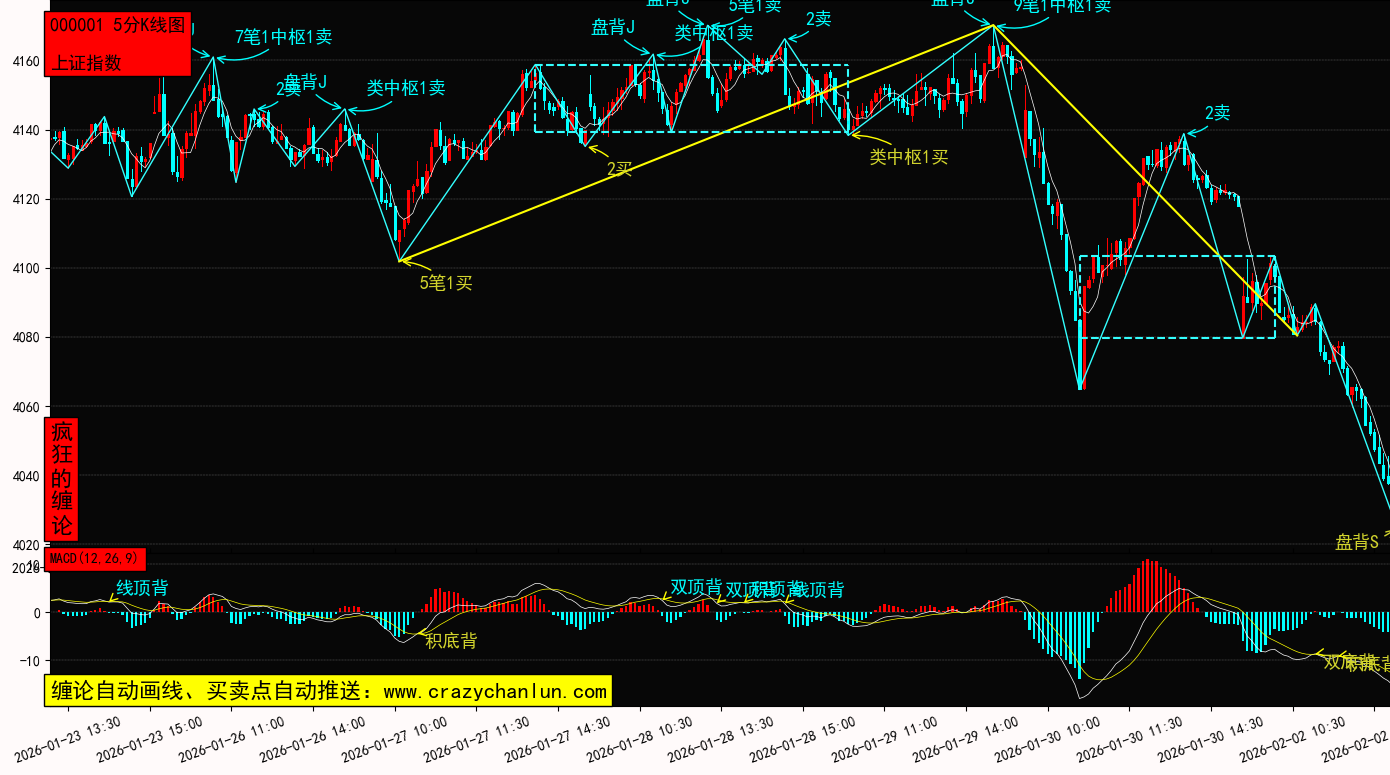Select the 9笔1中枢1卖 label at chart top
This screenshot has height=775, width=1390.
tap(1062, 6)
